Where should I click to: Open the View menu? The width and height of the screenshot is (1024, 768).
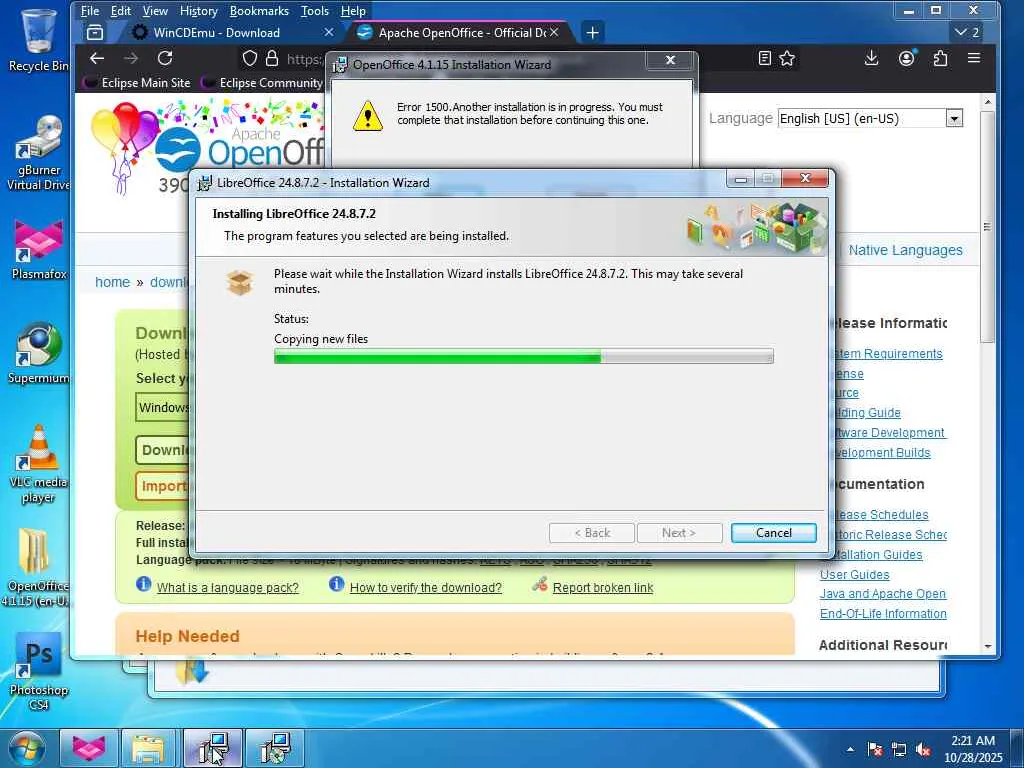pos(155,10)
